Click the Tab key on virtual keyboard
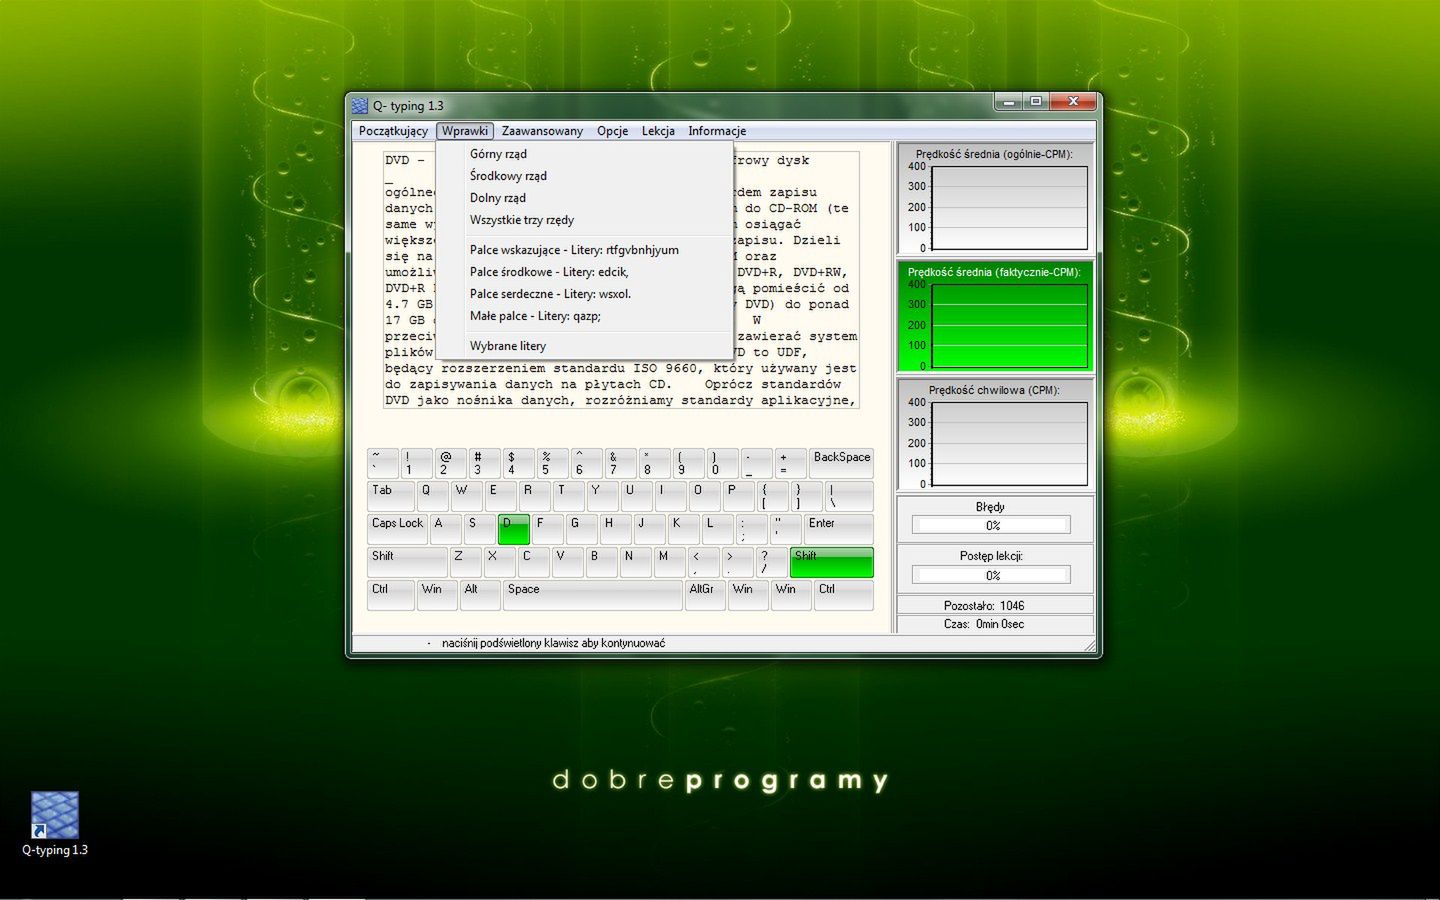The image size is (1440, 900). point(391,496)
